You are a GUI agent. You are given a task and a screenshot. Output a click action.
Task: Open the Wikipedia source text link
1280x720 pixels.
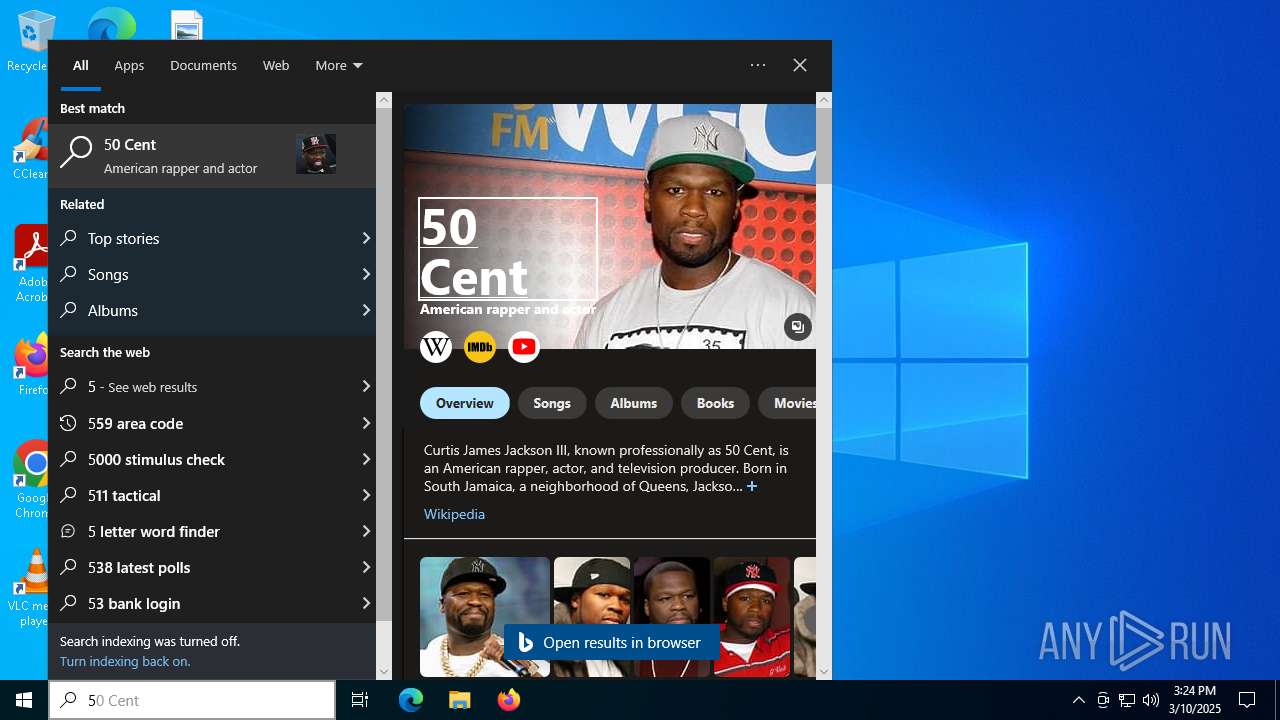(454, 514)
